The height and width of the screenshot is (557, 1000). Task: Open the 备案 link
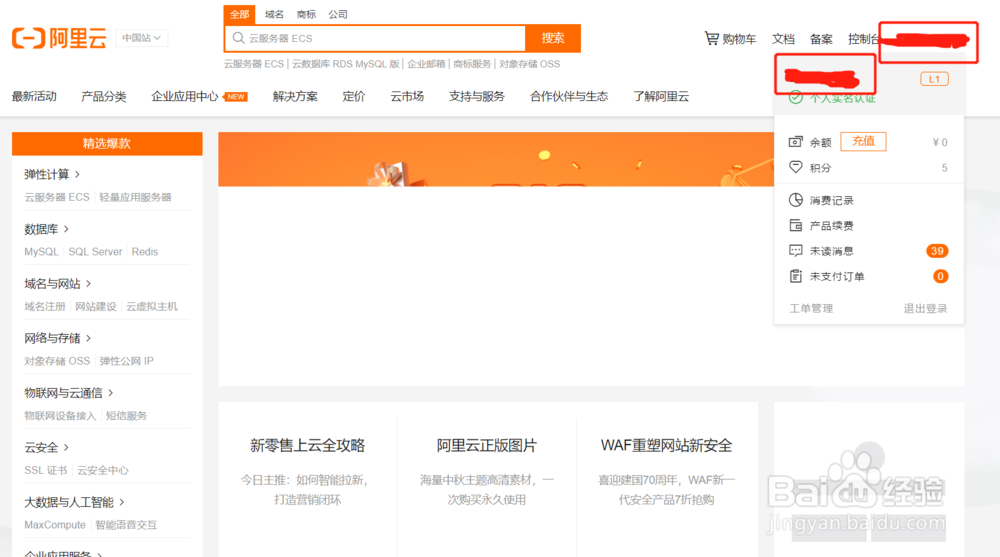(821, 39)
